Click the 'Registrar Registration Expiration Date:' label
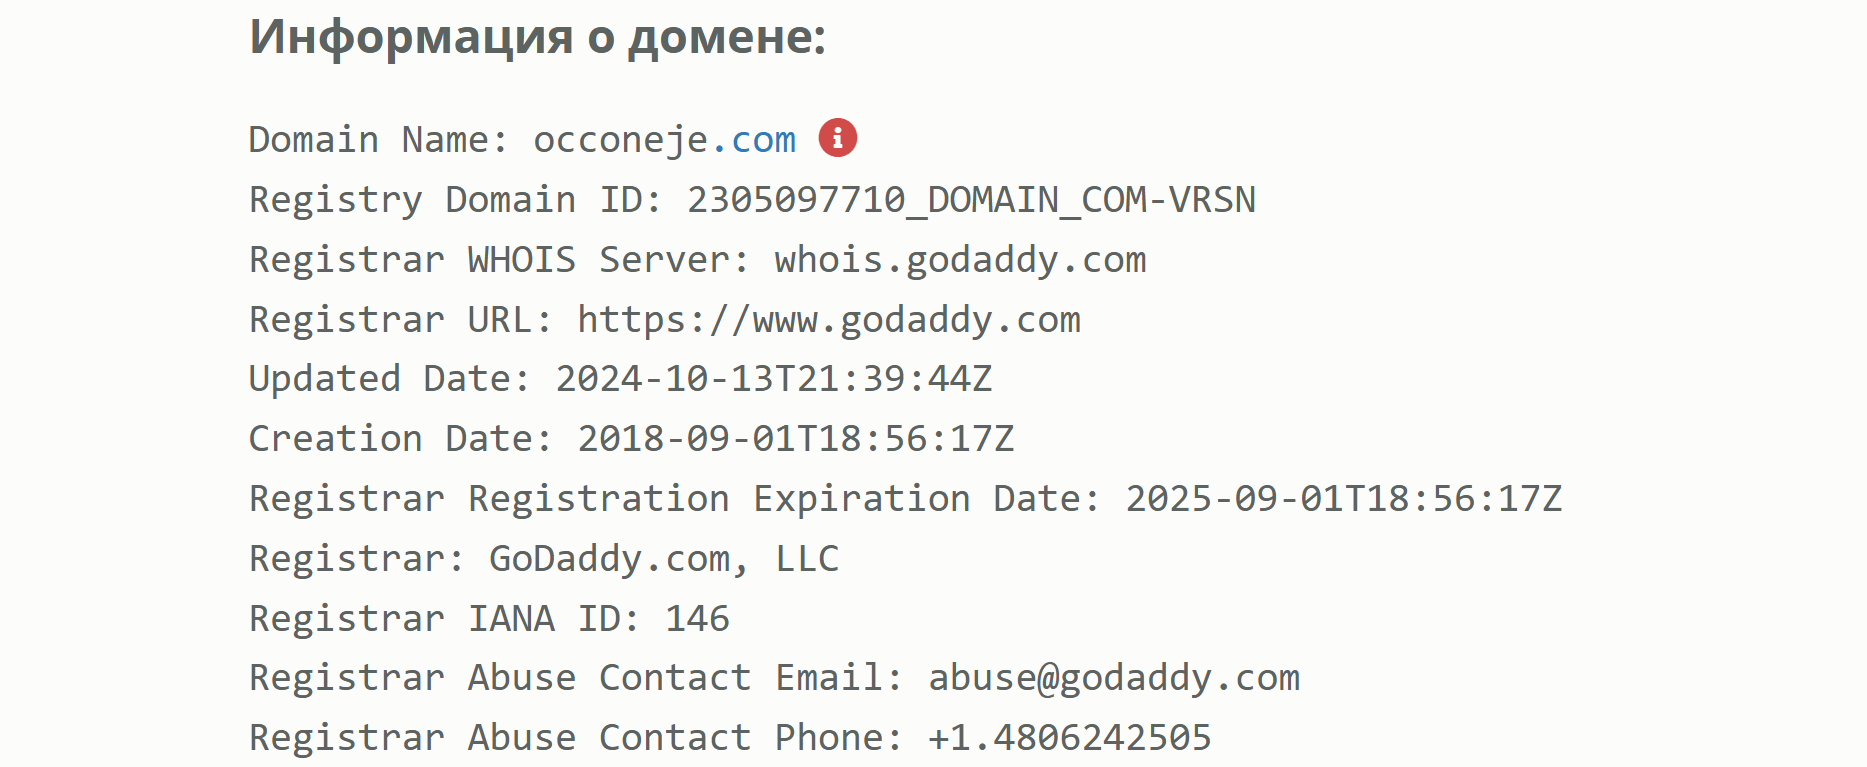The width and height of the screenshot is (1867, 767). [x=675, y=499]
